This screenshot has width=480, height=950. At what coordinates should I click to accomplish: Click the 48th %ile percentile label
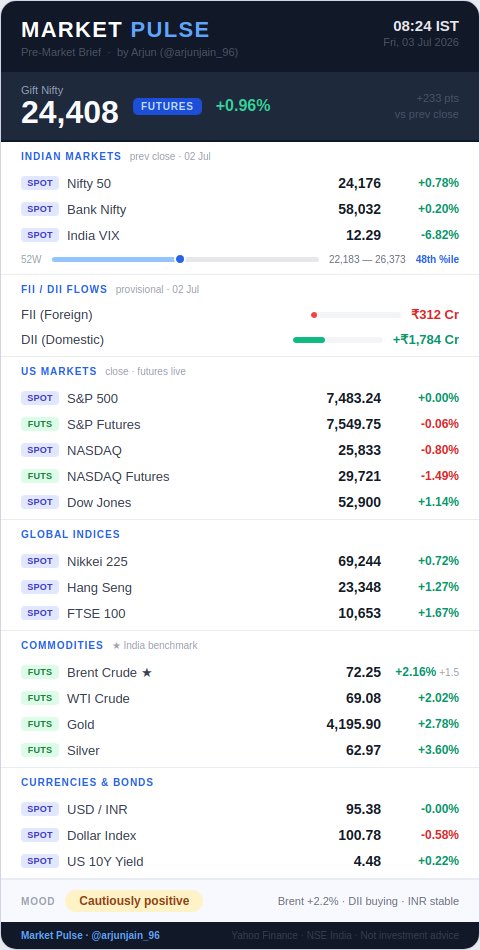[437, 259]
